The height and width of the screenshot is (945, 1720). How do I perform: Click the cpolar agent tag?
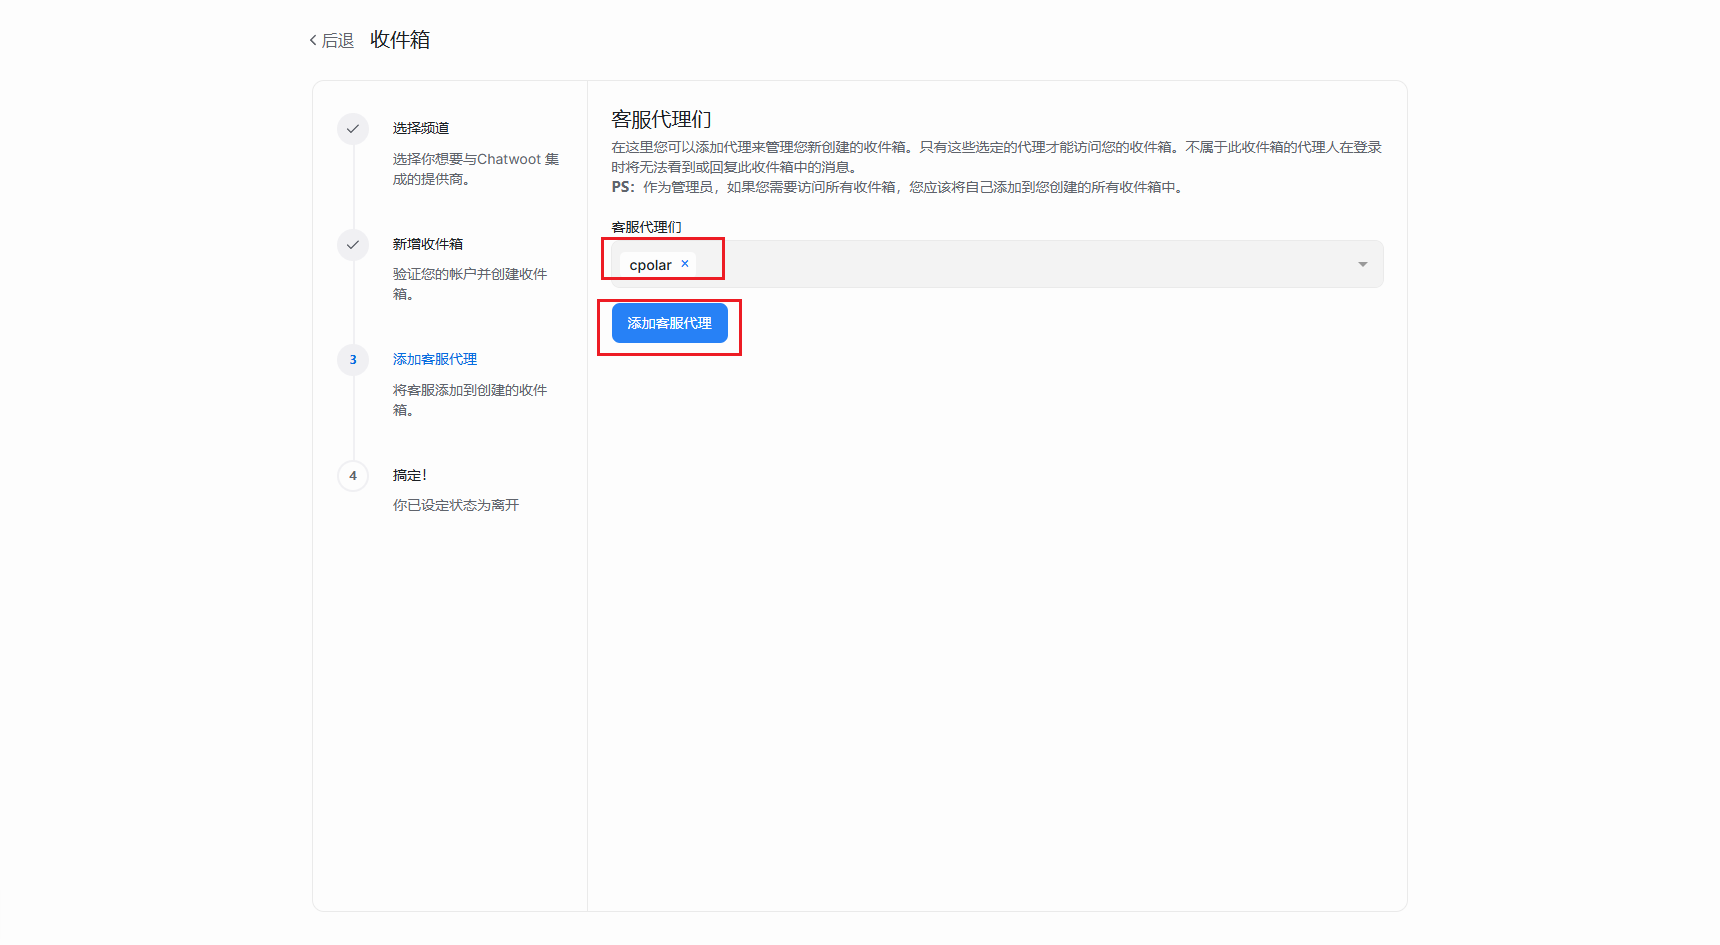pyautogui.click(x=650, y=265)
